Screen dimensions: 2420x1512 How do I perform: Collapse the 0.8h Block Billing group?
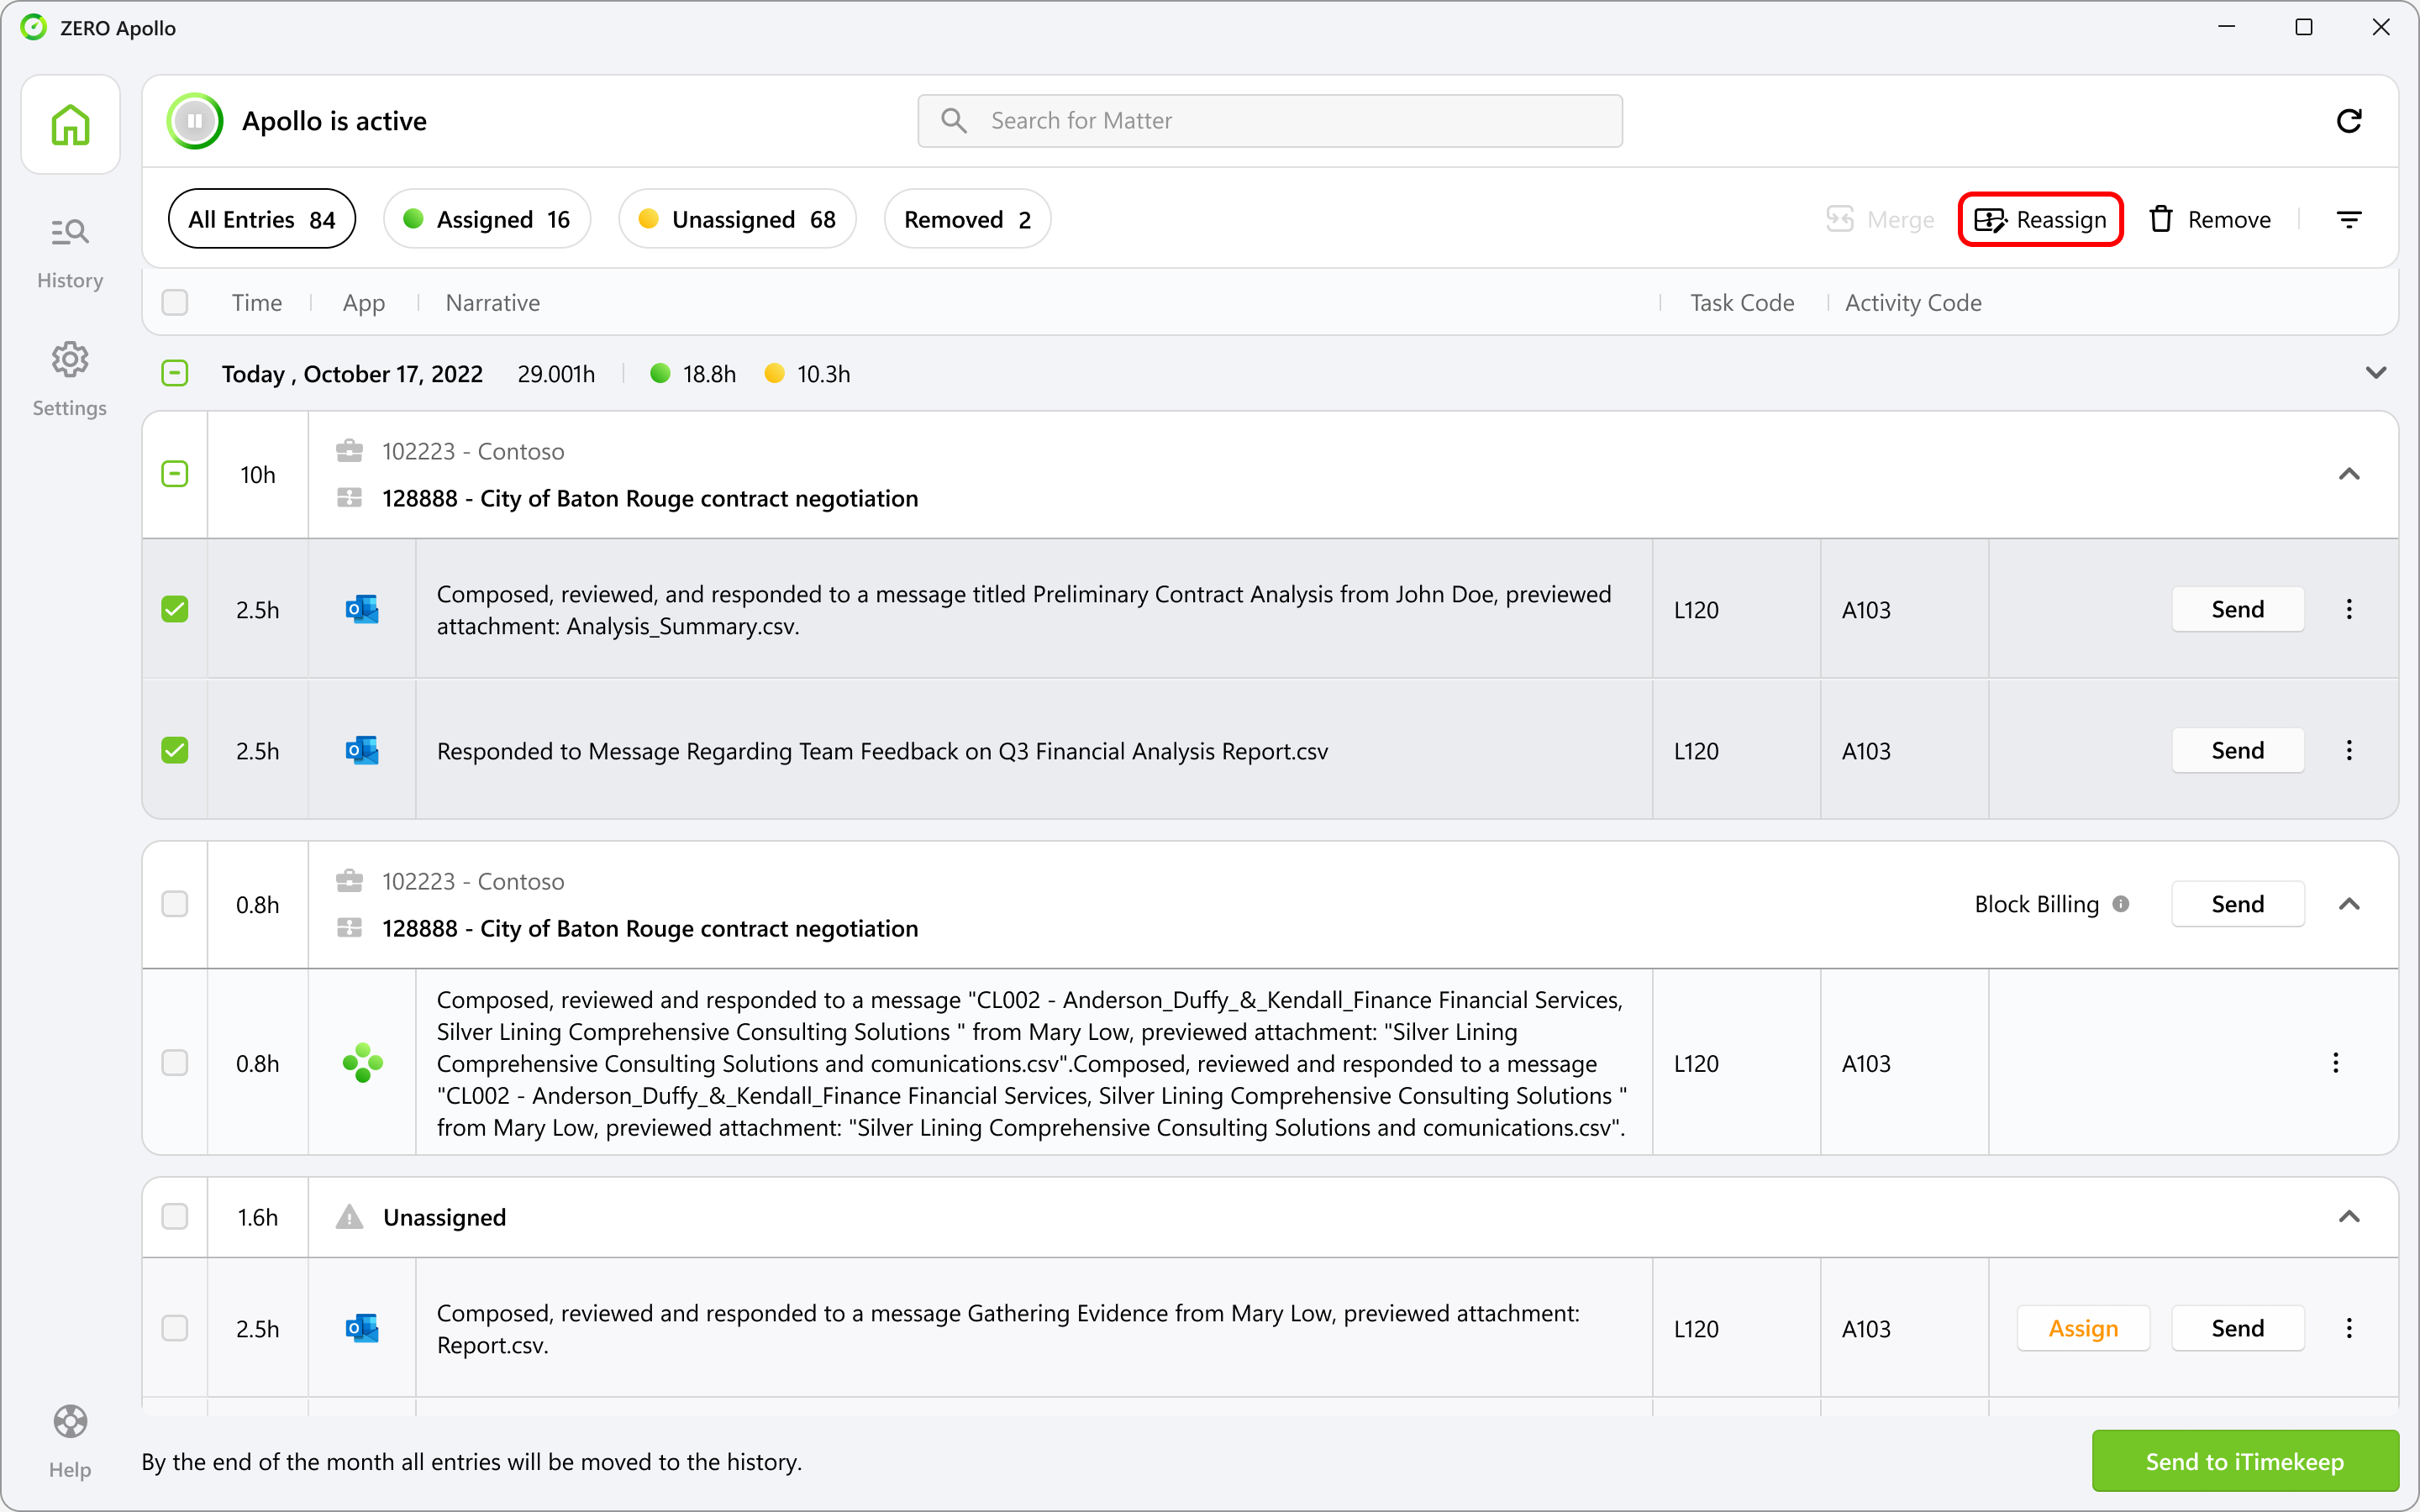pyautogui.click(x=2349, y=904)
